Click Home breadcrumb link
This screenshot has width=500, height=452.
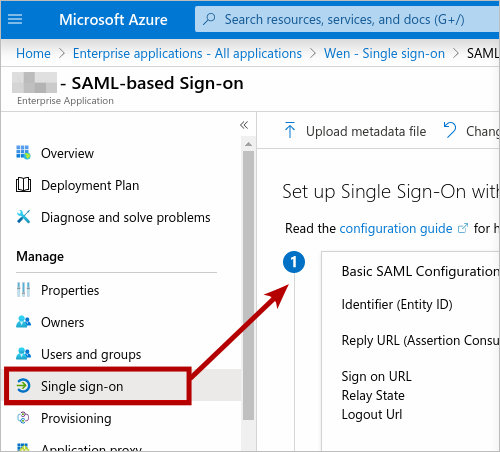[x=33, y=53]
